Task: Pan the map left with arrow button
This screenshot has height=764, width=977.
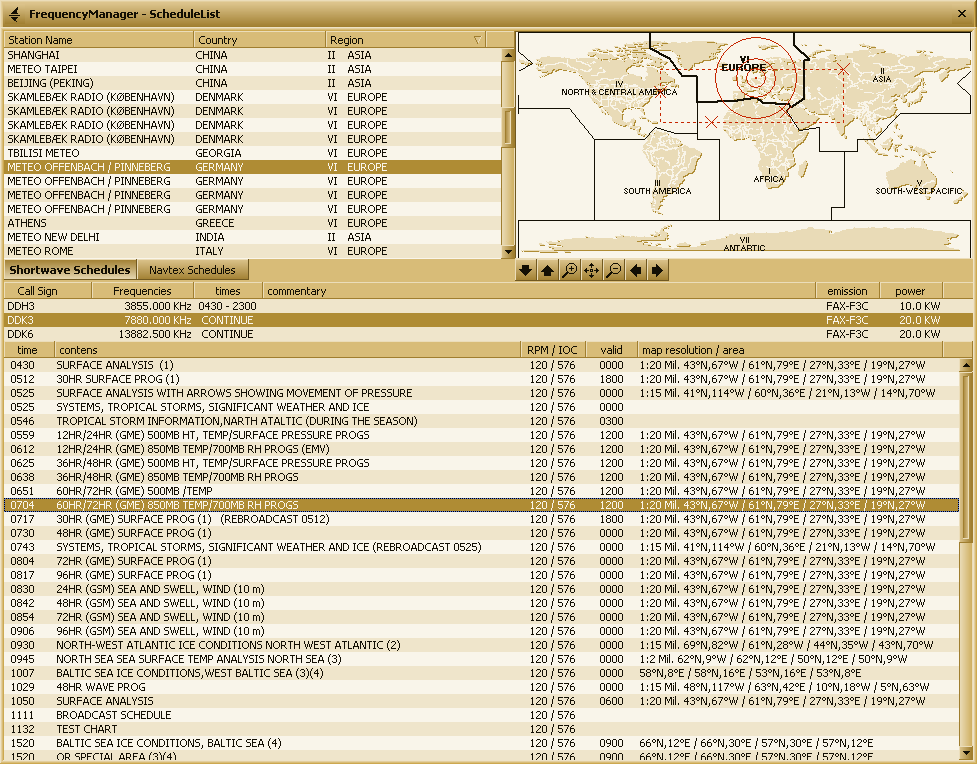Action: [635, 270]
